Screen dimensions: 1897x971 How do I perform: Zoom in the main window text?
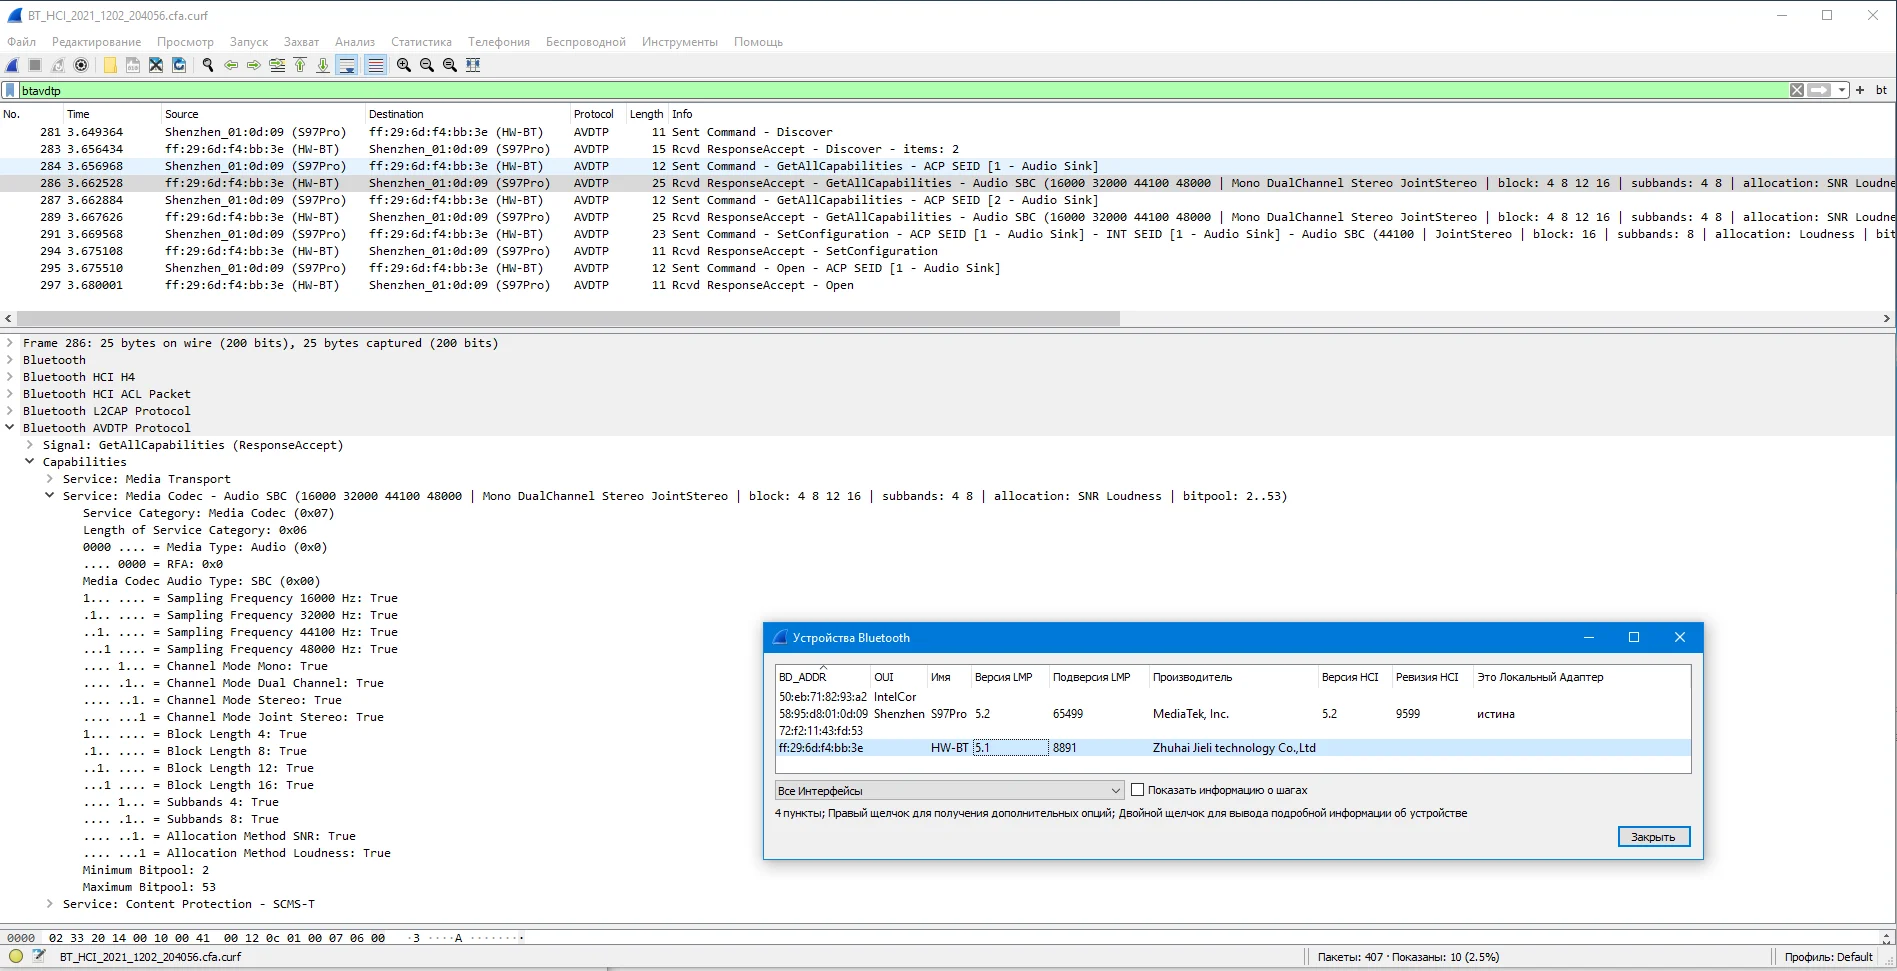point(404,65)
